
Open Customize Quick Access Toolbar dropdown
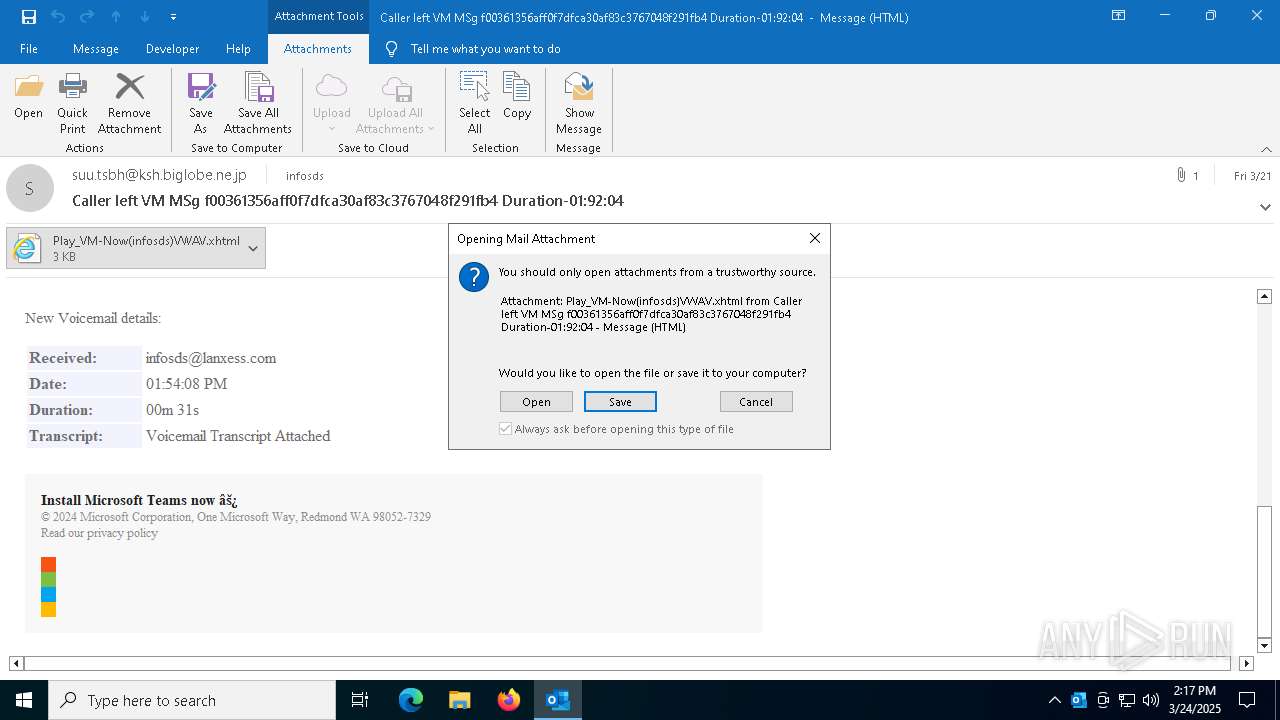point(174,16)
